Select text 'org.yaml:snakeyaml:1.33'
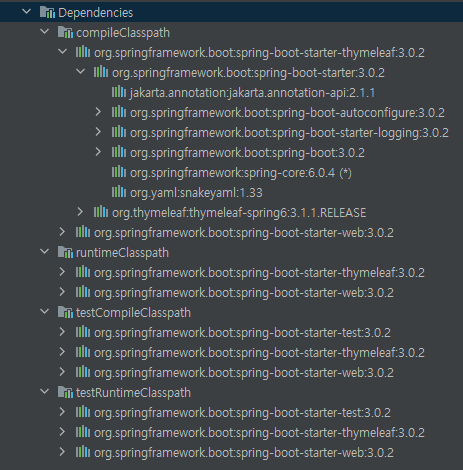Viewport: 463px width, 470px height. click(196, 193)
